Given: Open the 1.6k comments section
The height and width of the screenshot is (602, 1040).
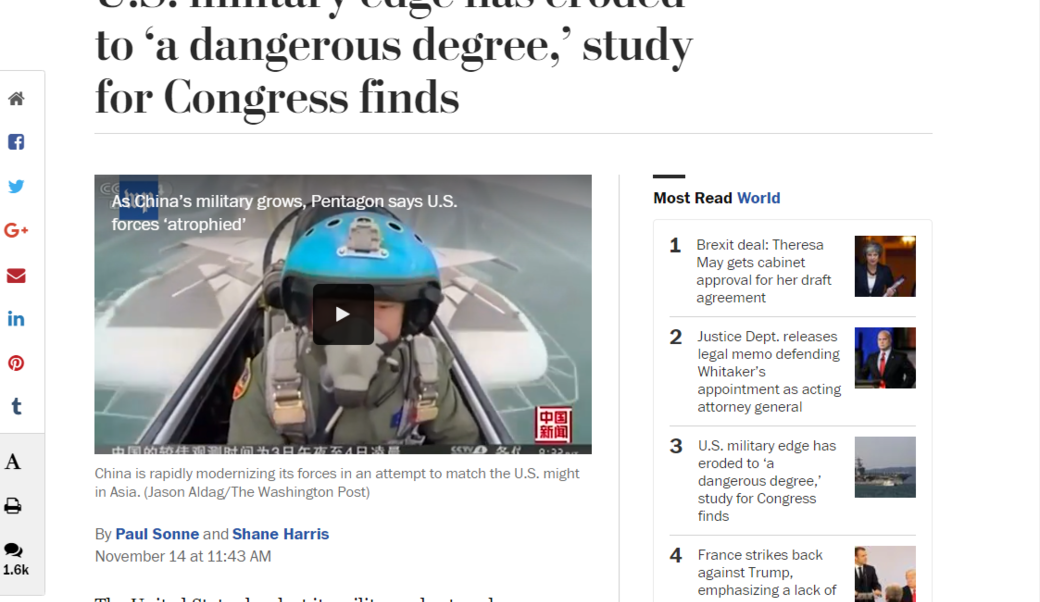Looking at the screenshot, I should (x=15, y=559).
